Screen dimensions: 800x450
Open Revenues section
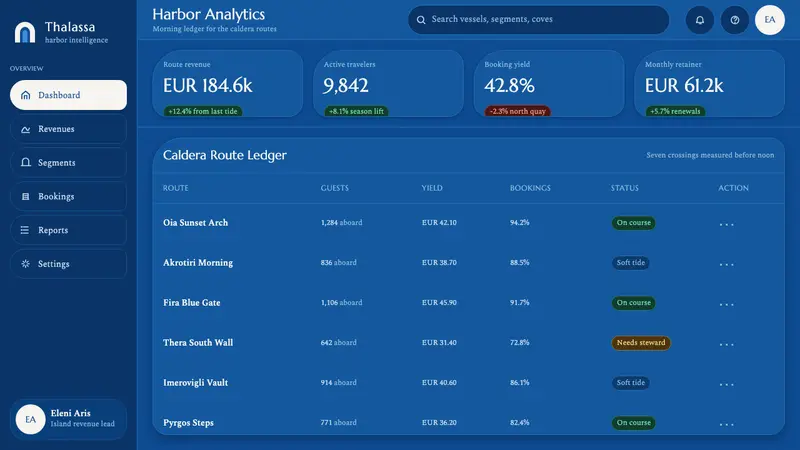pyautogui.click(x=68, y=129)
